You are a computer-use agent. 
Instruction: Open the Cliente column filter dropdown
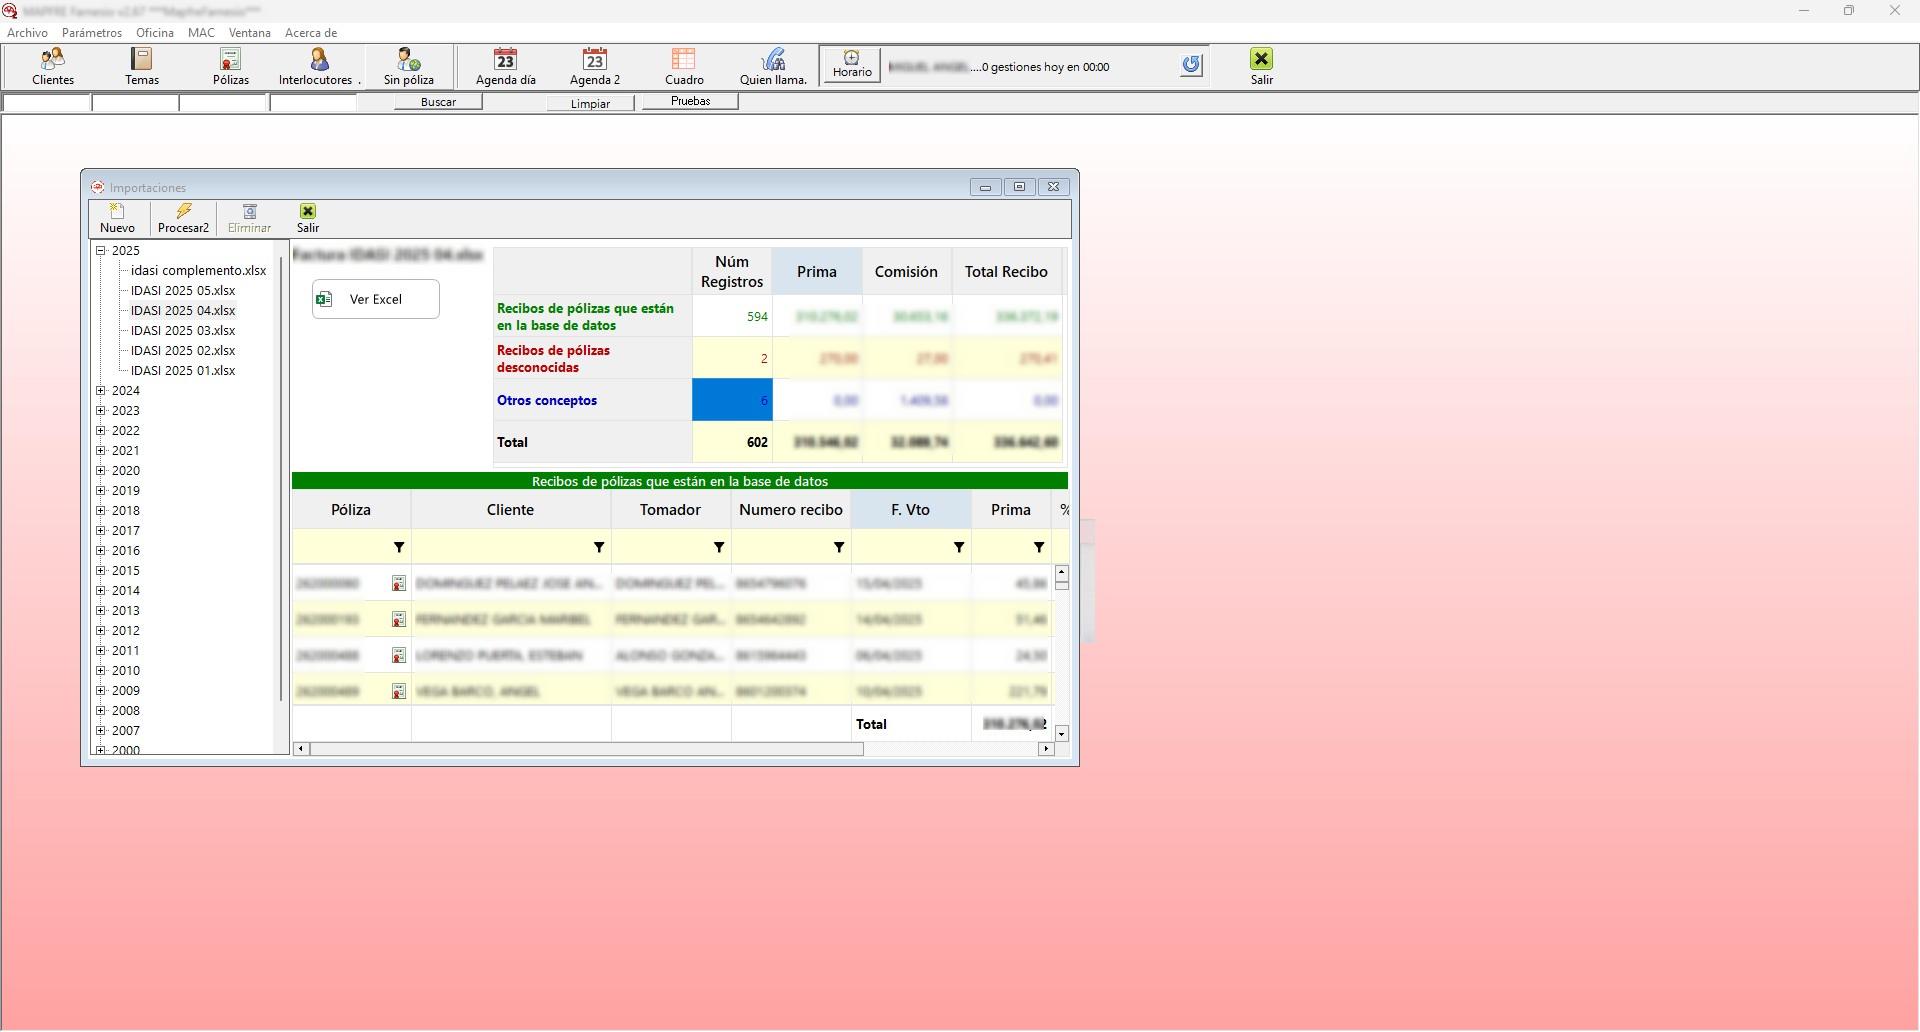[x=599, y=547]
